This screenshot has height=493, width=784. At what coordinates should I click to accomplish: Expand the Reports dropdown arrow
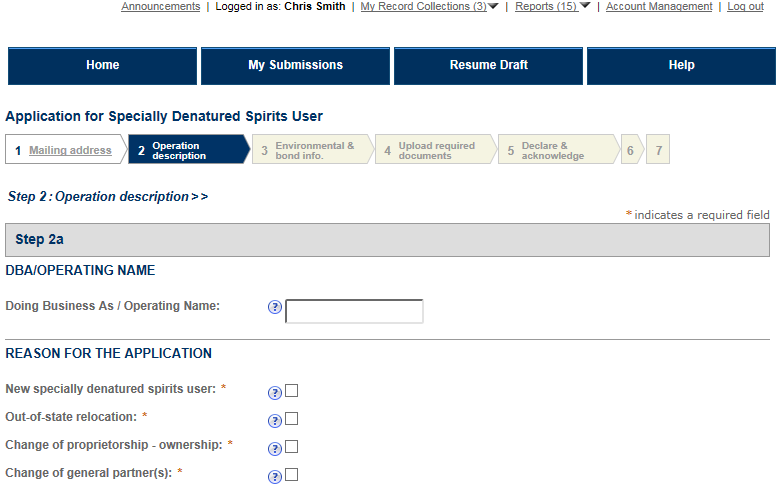[585, 6]
